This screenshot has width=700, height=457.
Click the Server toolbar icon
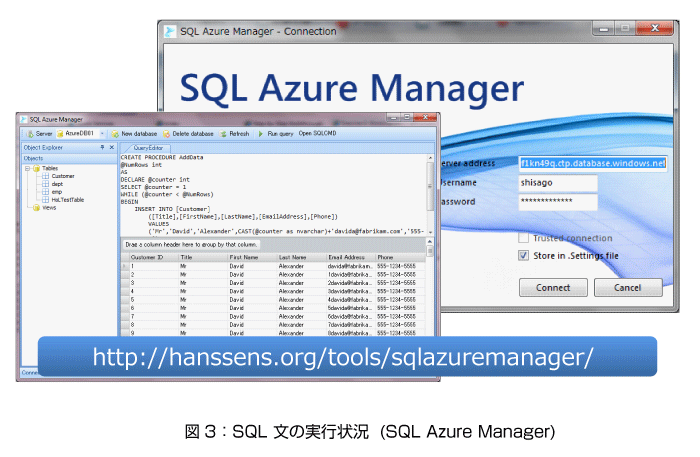(x=30, y=133)
